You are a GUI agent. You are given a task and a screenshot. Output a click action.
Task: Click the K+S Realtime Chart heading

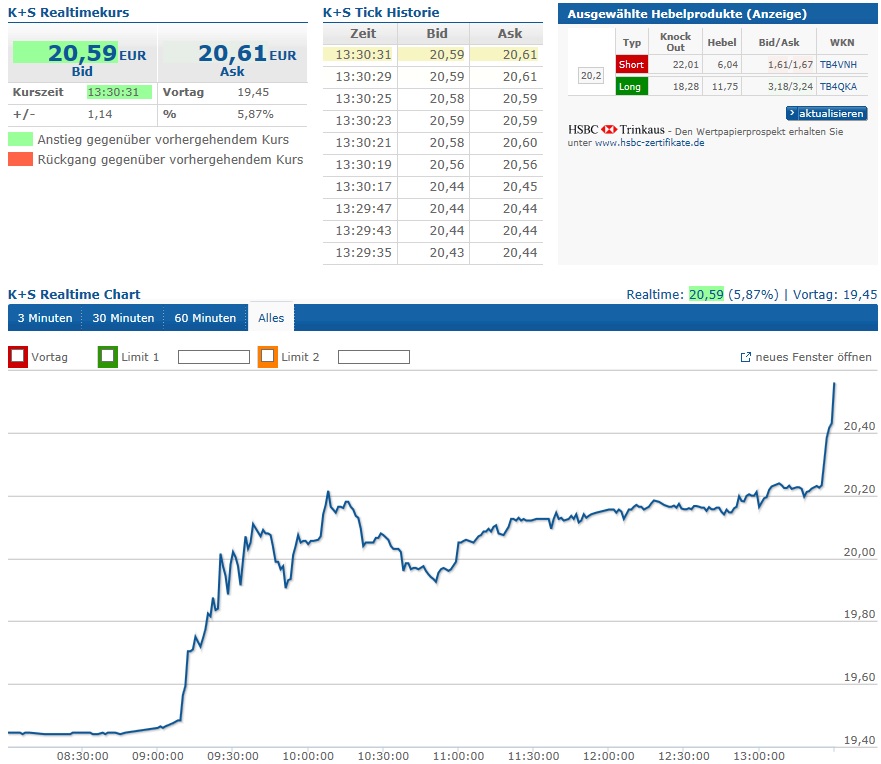(x=74, y=294)
